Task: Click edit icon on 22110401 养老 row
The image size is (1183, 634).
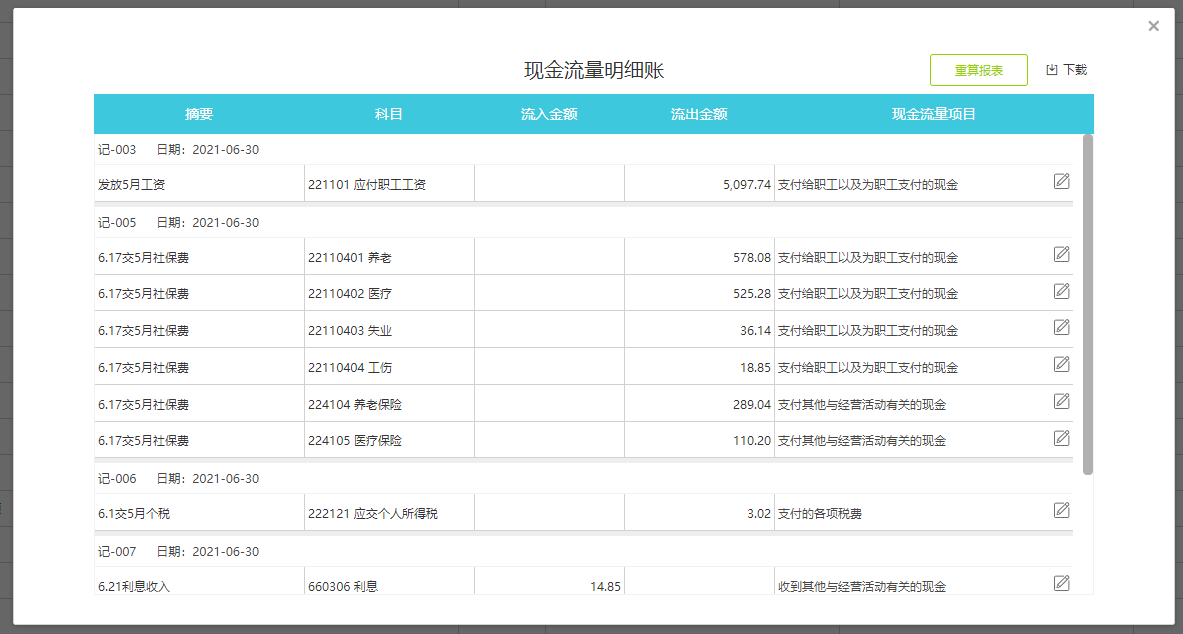Action: [1062, 254]
